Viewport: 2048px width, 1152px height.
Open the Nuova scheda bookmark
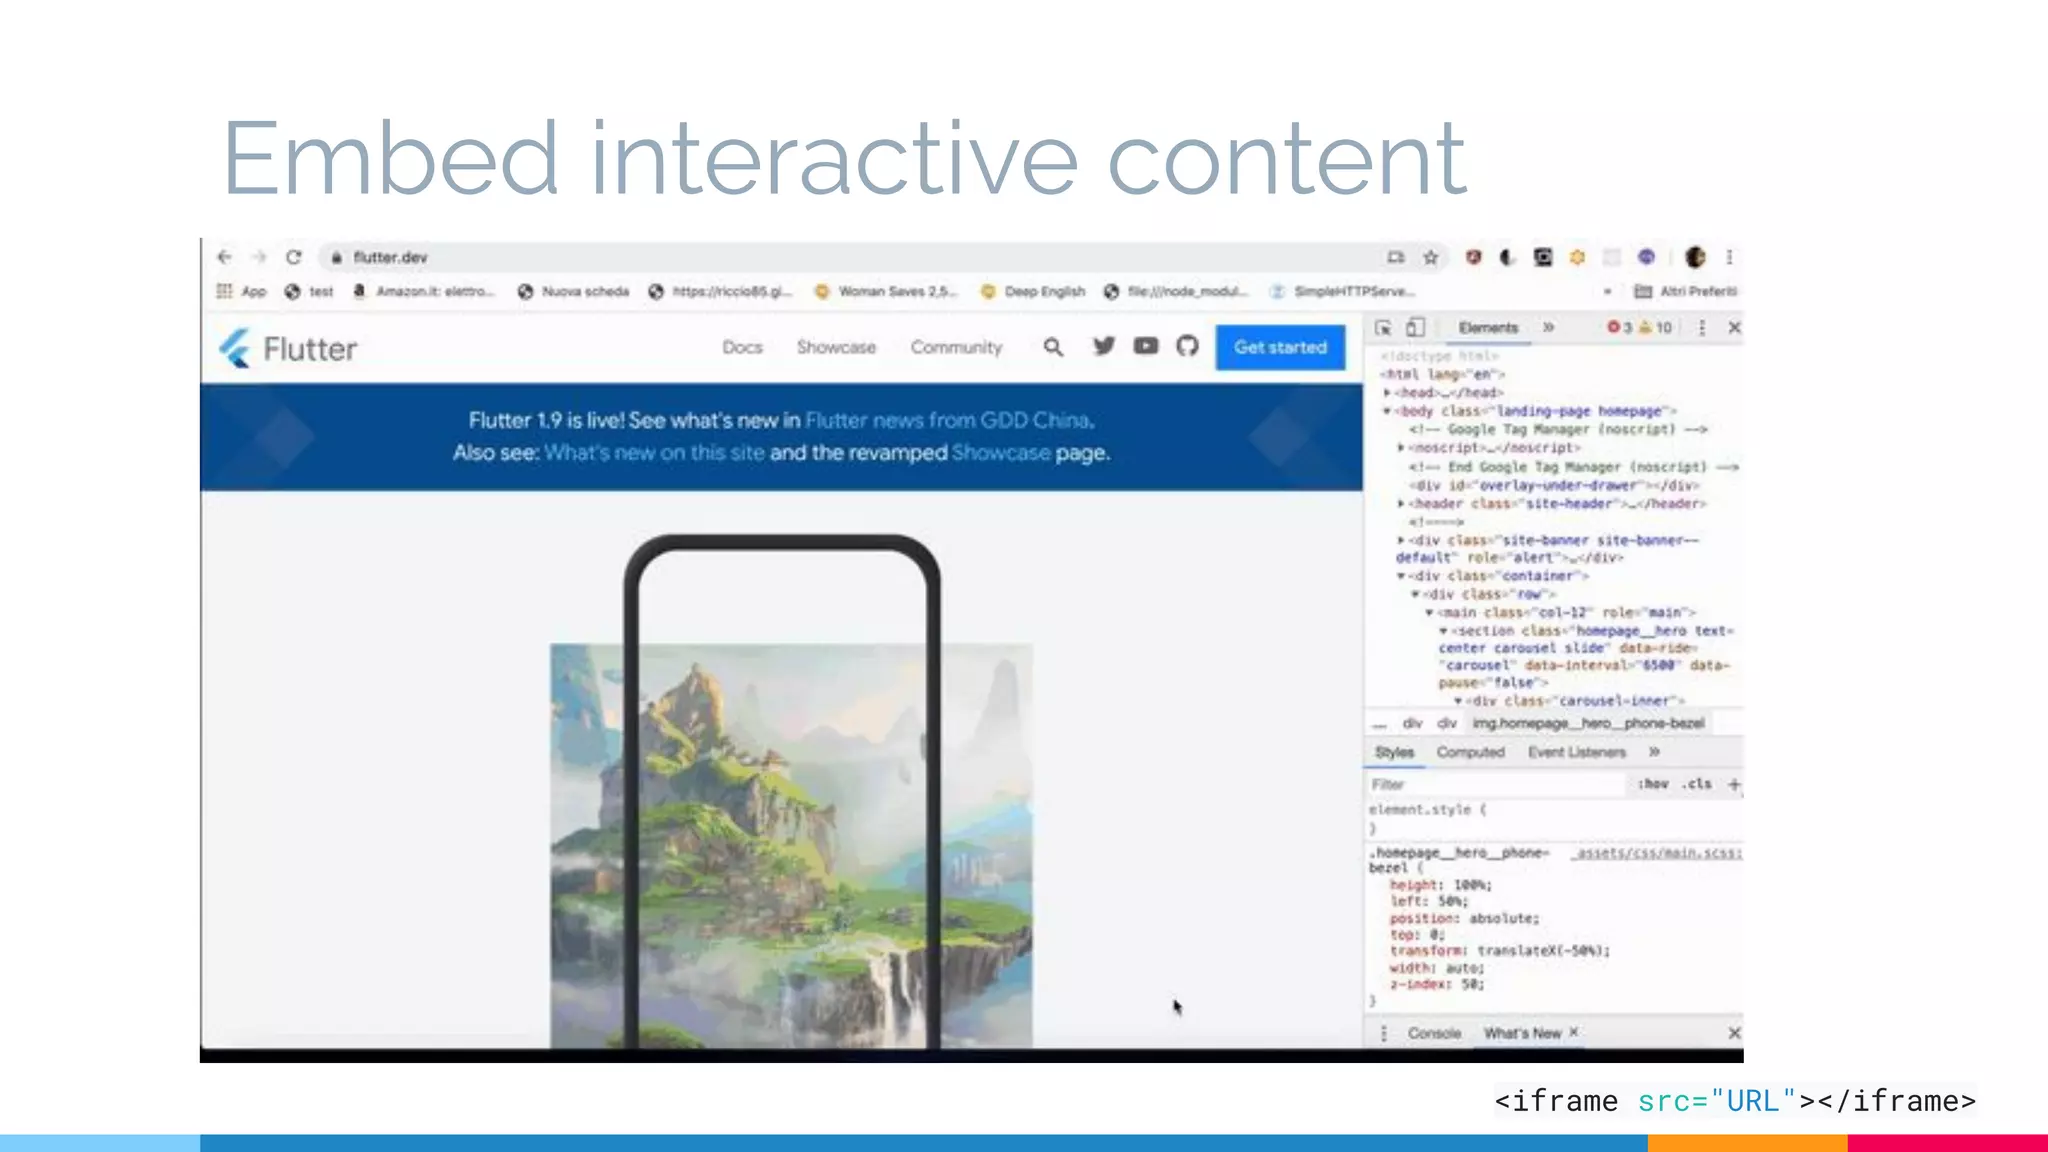coord(573,291)
